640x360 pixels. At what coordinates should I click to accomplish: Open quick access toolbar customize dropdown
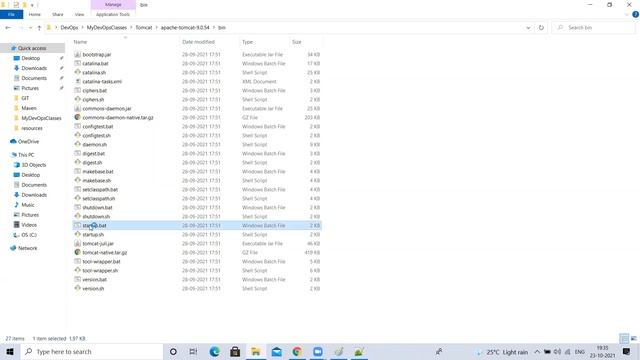(x=32, y=5)
